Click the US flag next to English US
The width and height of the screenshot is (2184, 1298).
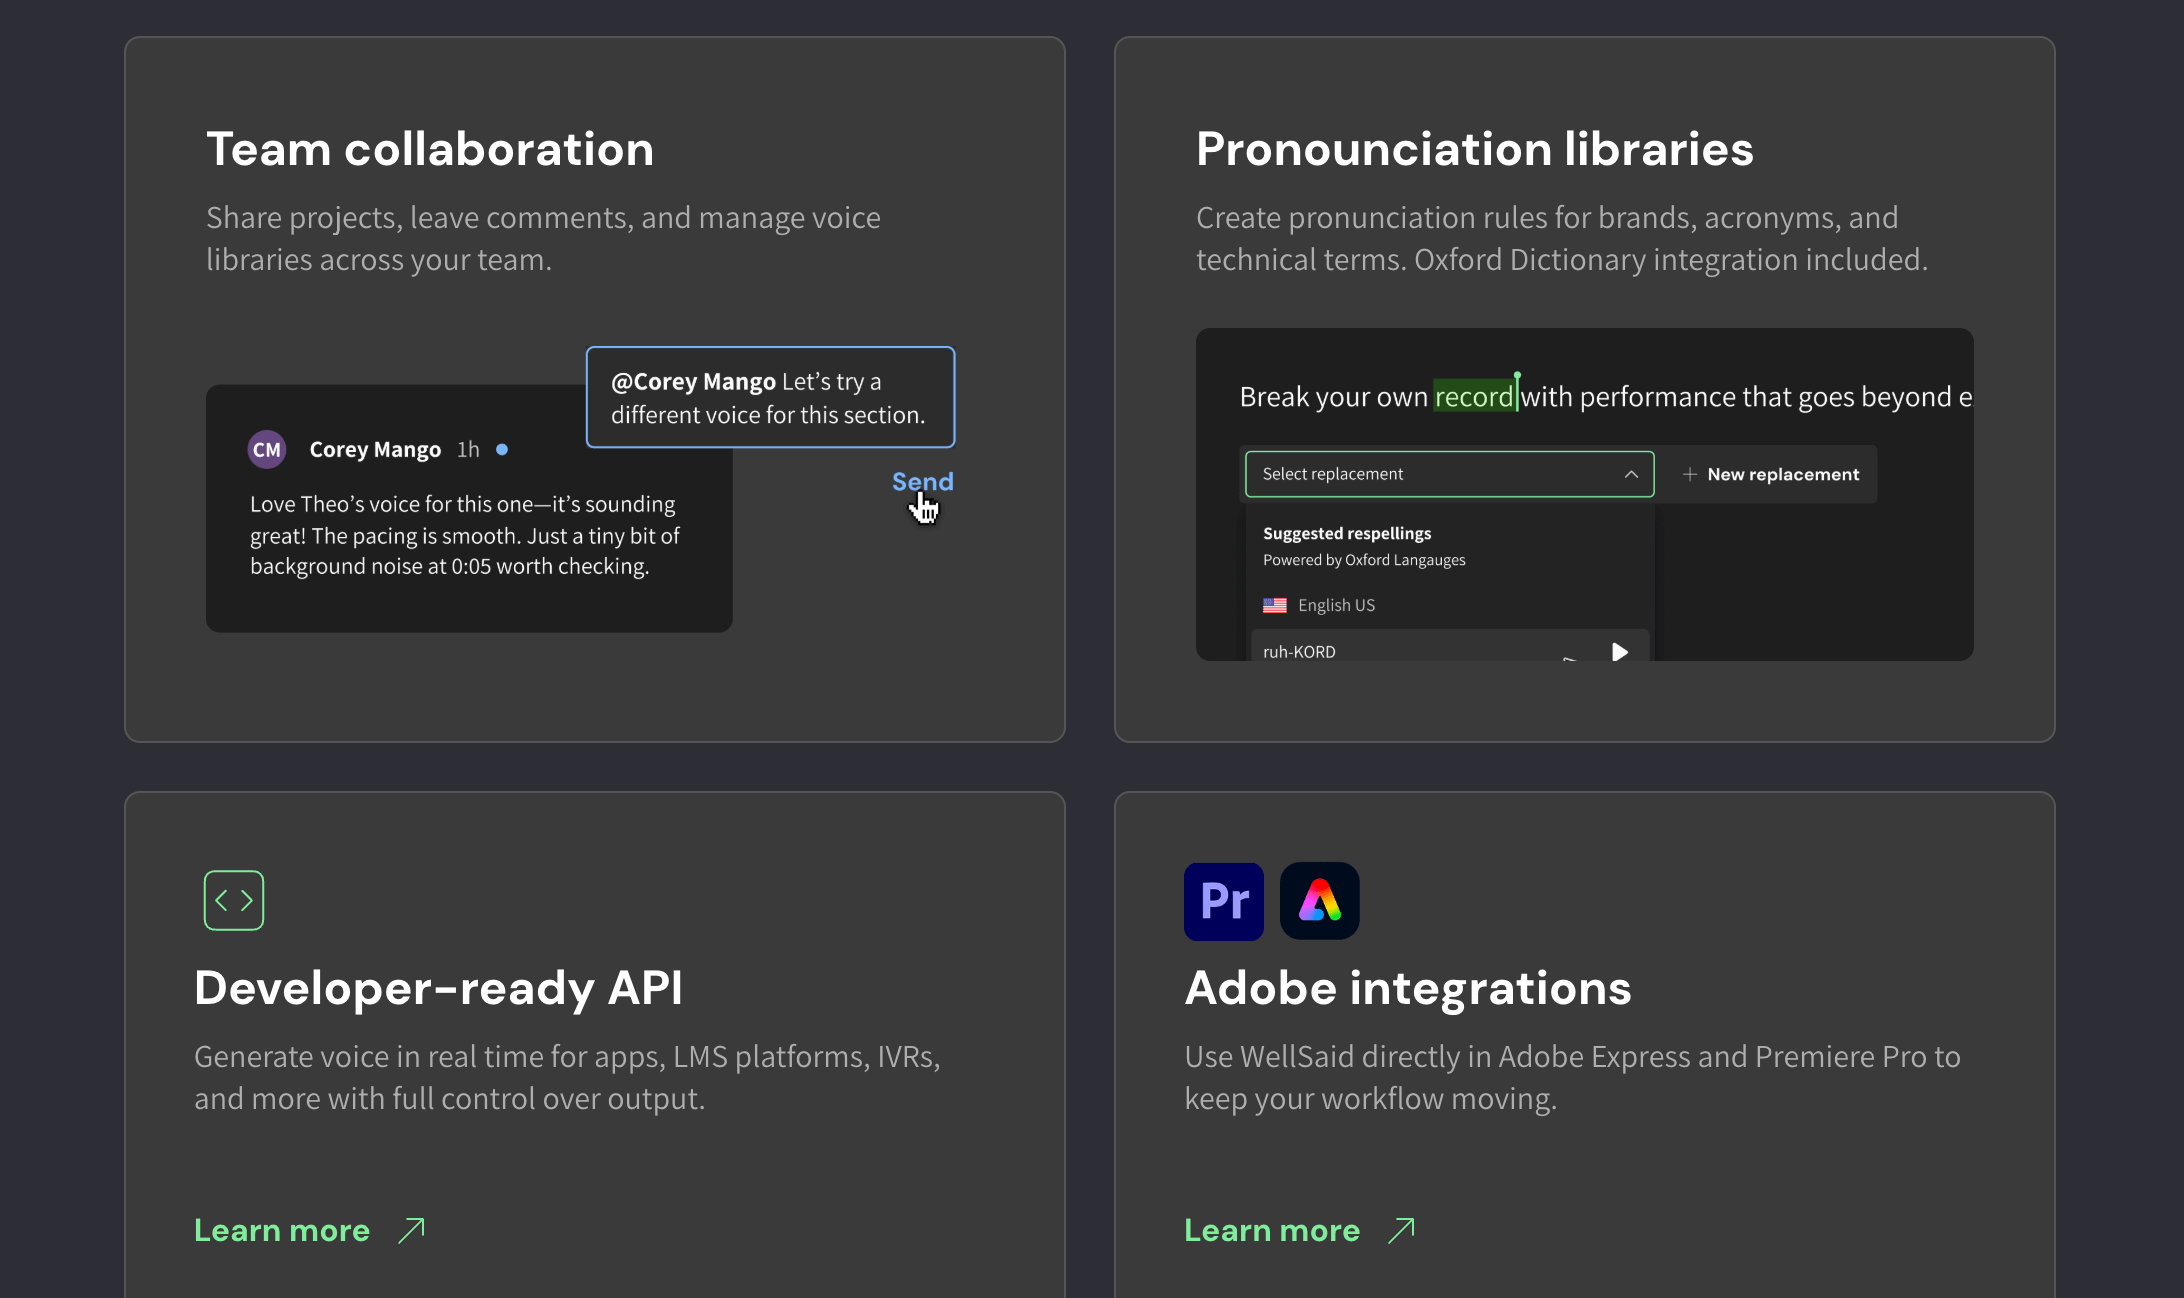[x=1274, y=605]
